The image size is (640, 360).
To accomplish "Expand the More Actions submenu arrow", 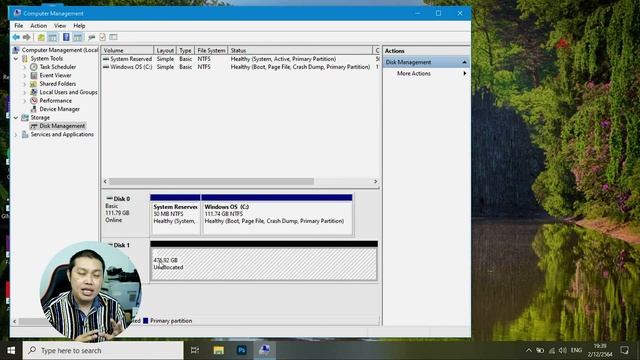I will [464, 73].
